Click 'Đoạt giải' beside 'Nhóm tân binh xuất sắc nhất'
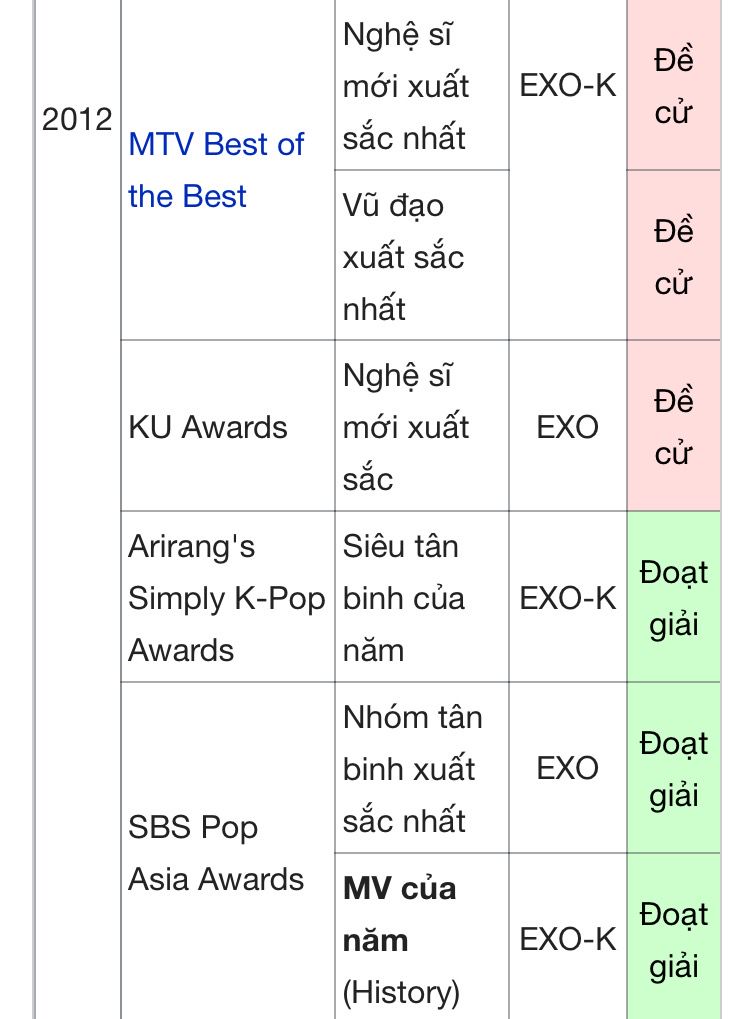Image resolution: width=750 pixels, height=1019 pixels. [673, 769]
